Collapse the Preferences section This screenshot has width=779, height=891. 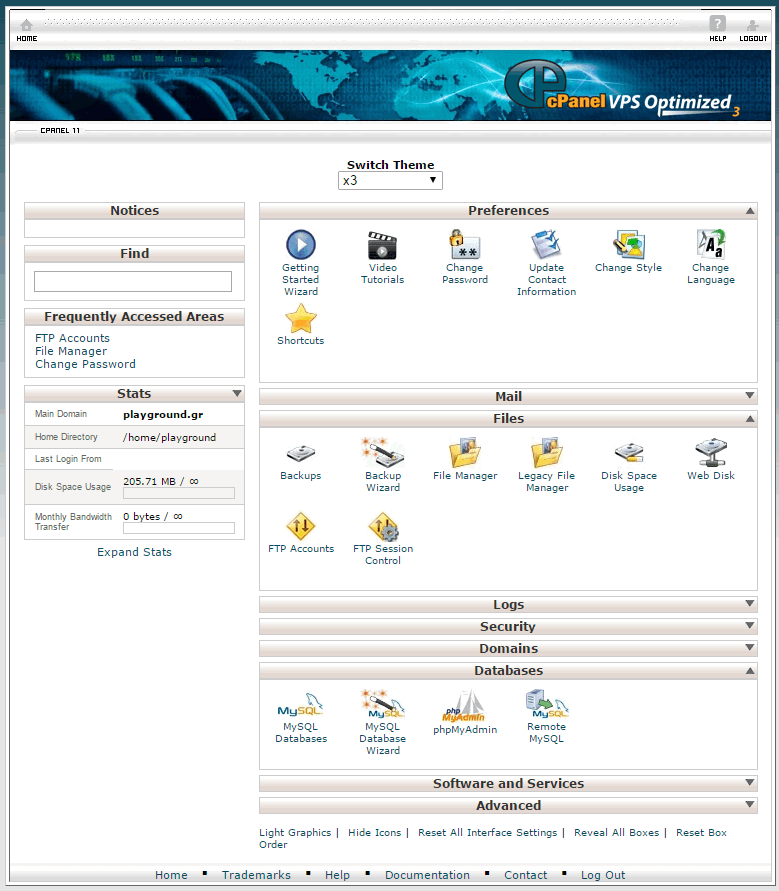click(x=750, y=211)
